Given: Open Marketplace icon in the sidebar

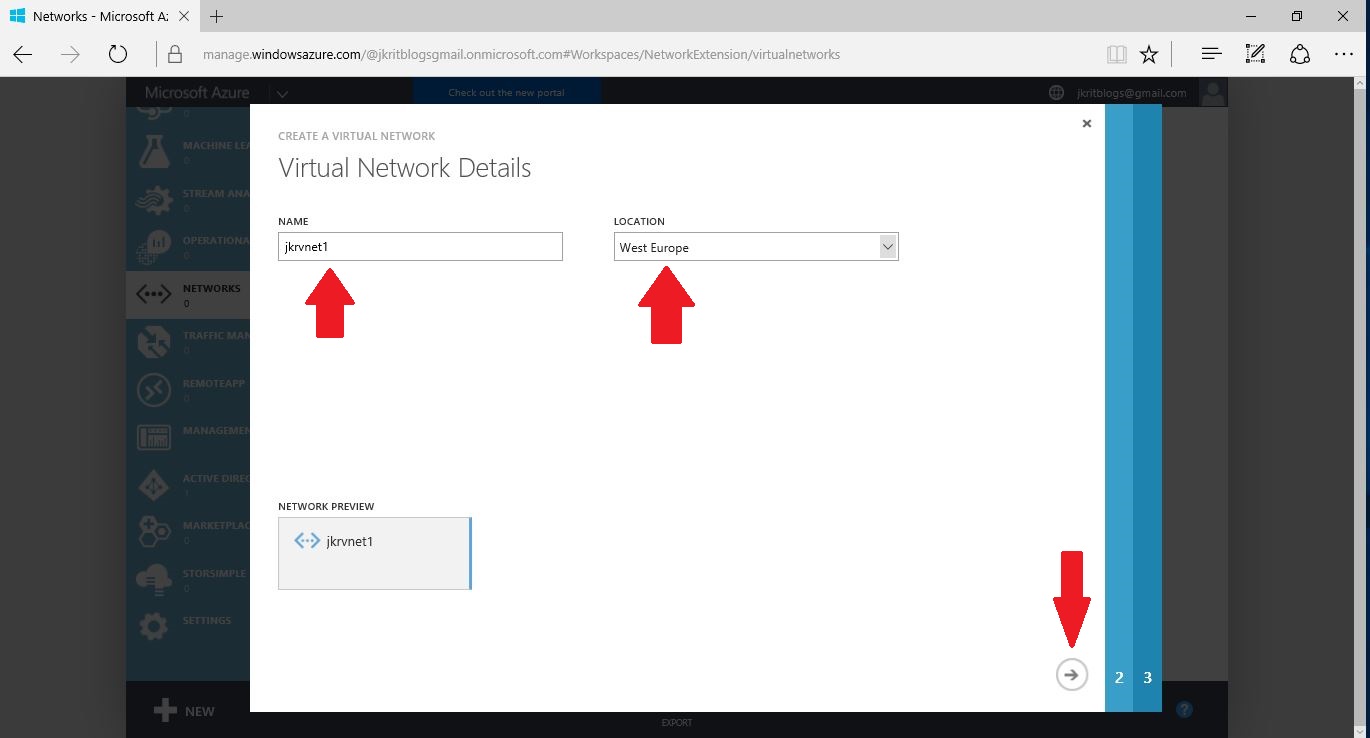Looking at the screenshot, I should tap(153, 533).
